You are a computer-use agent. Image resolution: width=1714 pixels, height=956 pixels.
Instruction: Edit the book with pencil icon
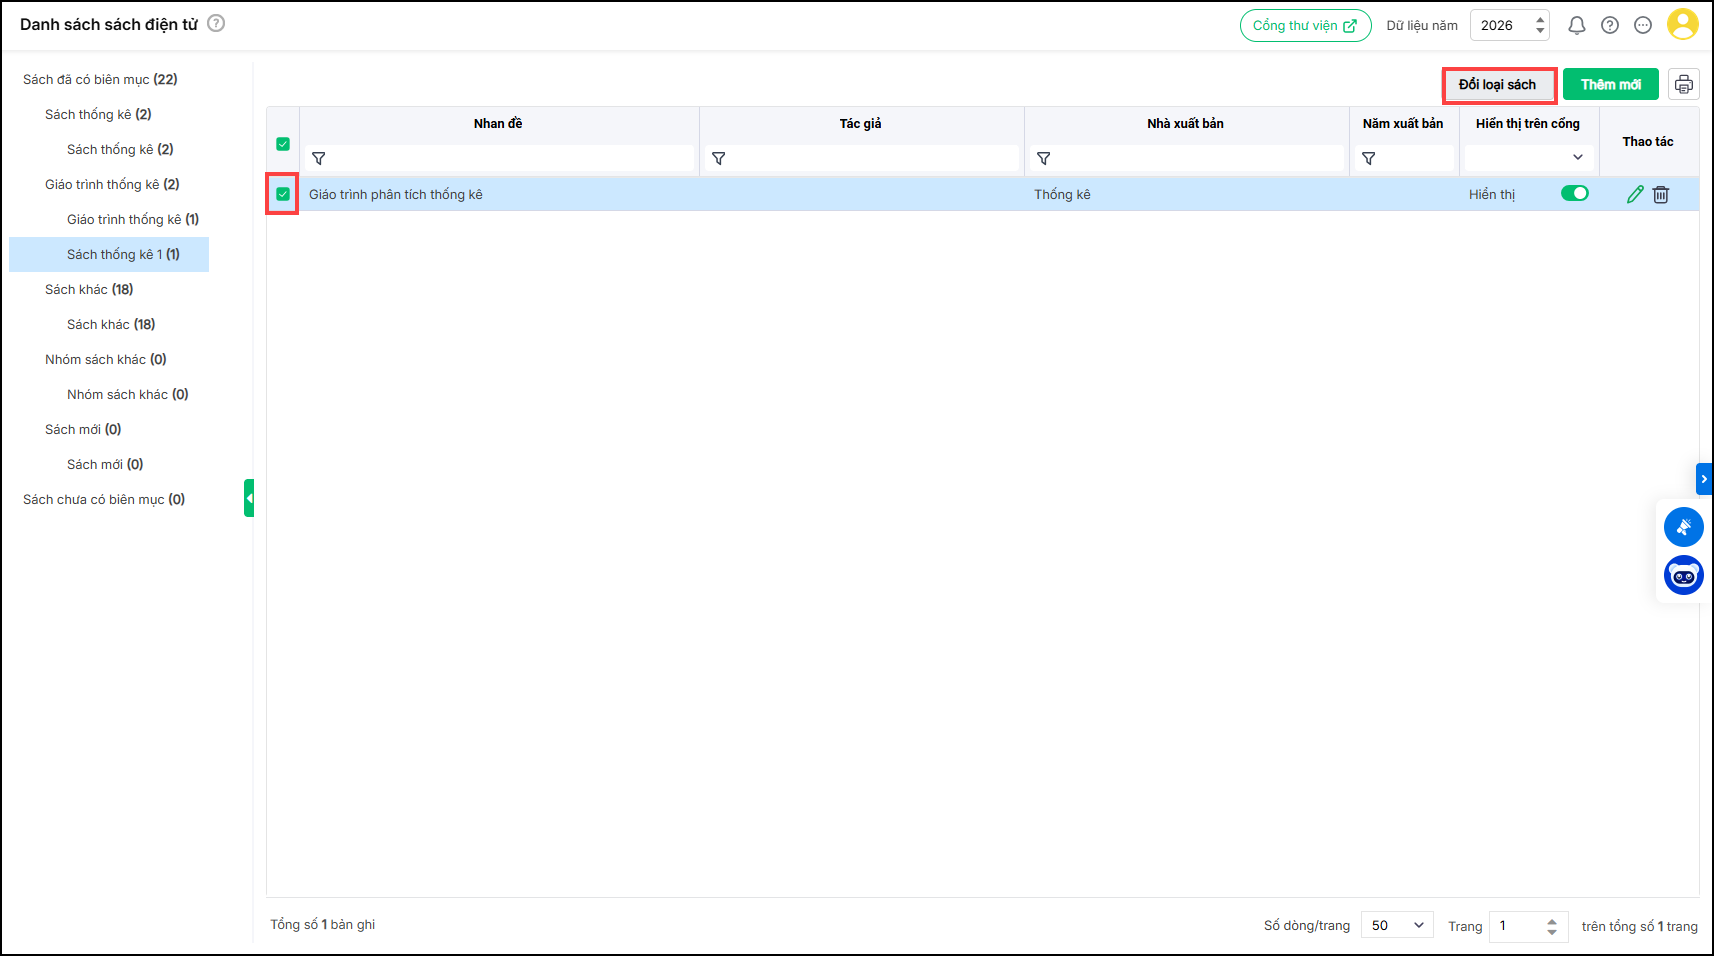(x=1635, y=195)
